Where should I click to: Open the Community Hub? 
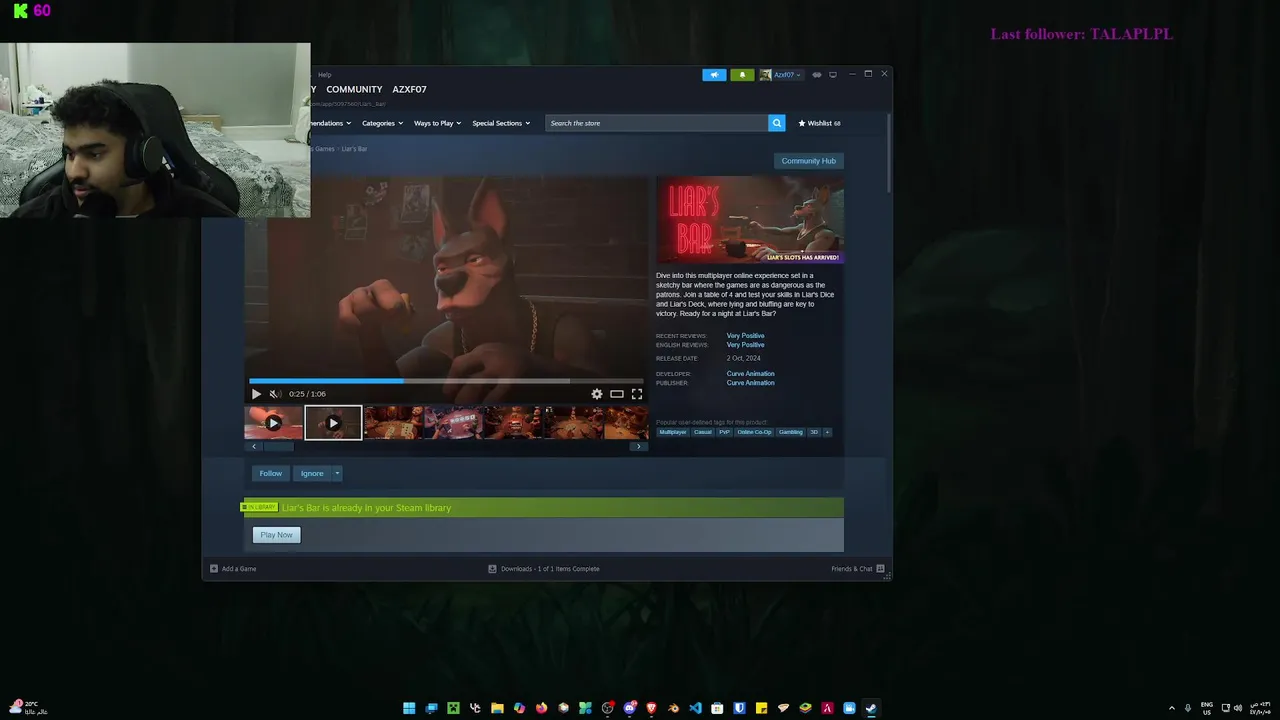(808, 161)
